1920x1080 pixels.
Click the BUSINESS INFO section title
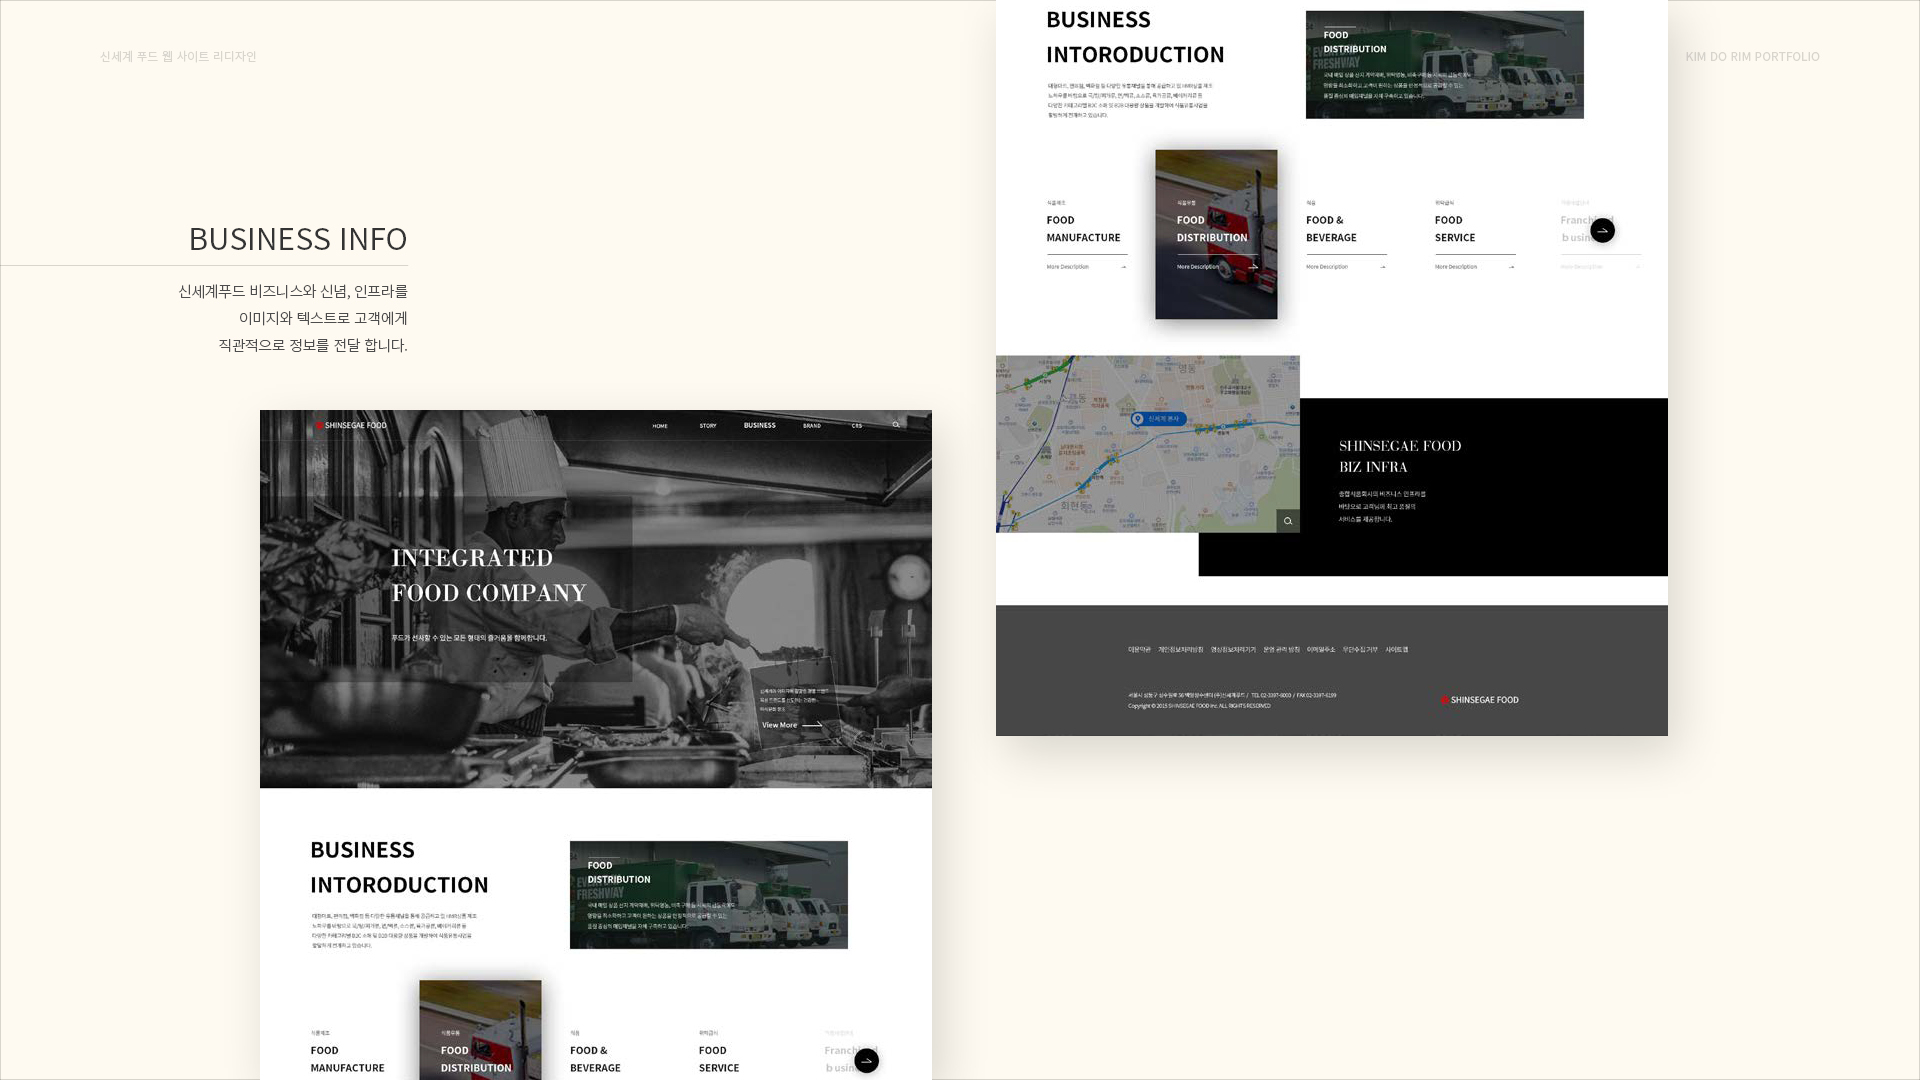(298, 239)
